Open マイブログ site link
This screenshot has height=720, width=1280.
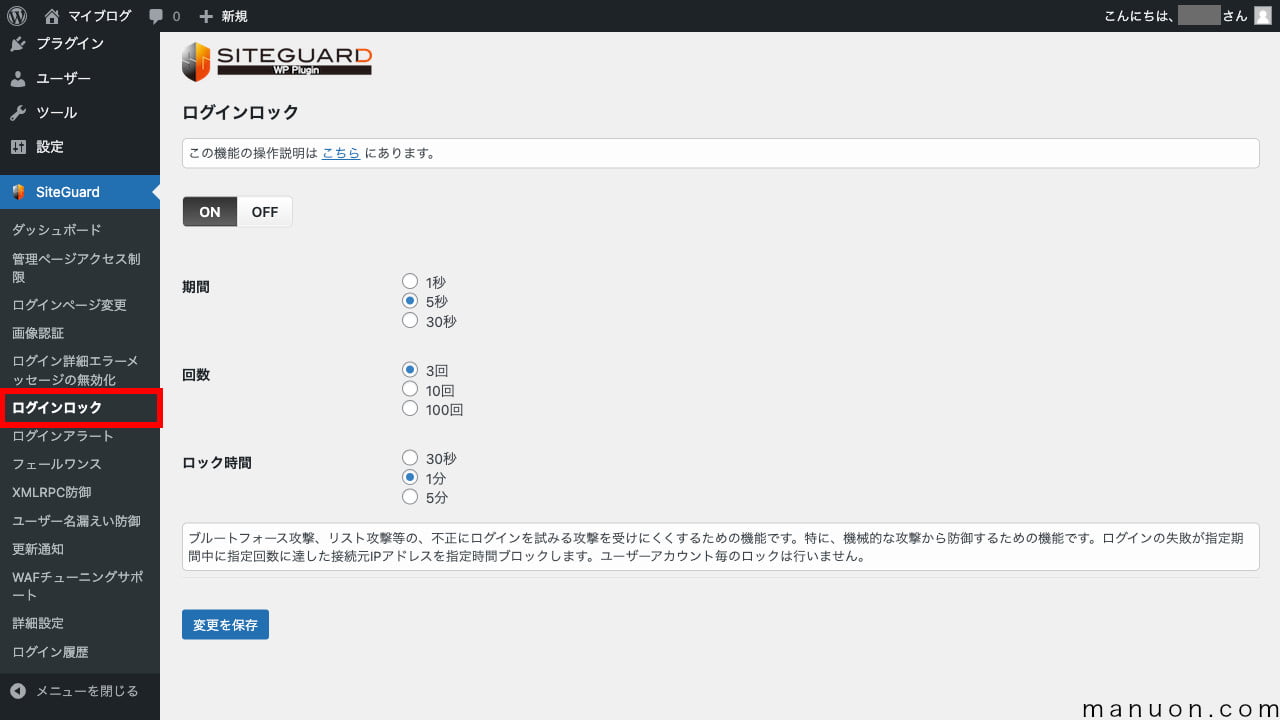click(99, 16)
